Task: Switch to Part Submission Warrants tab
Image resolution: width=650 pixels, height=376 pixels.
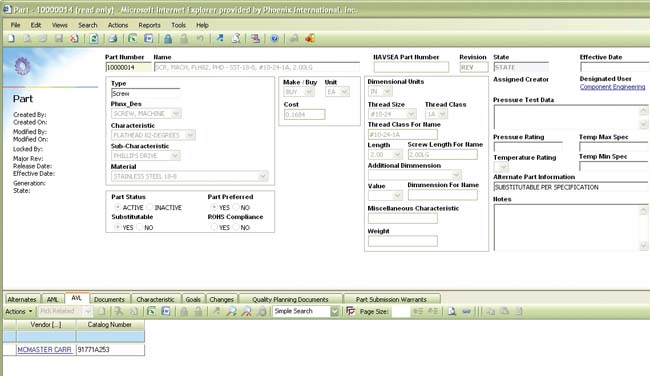Action: 391,299
